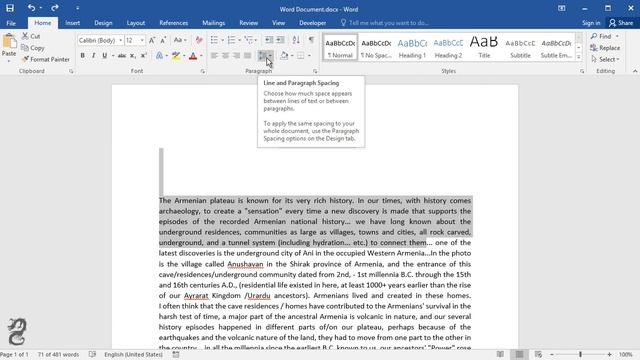Decrease the font size with Shrink Font

tap(163, 40)
